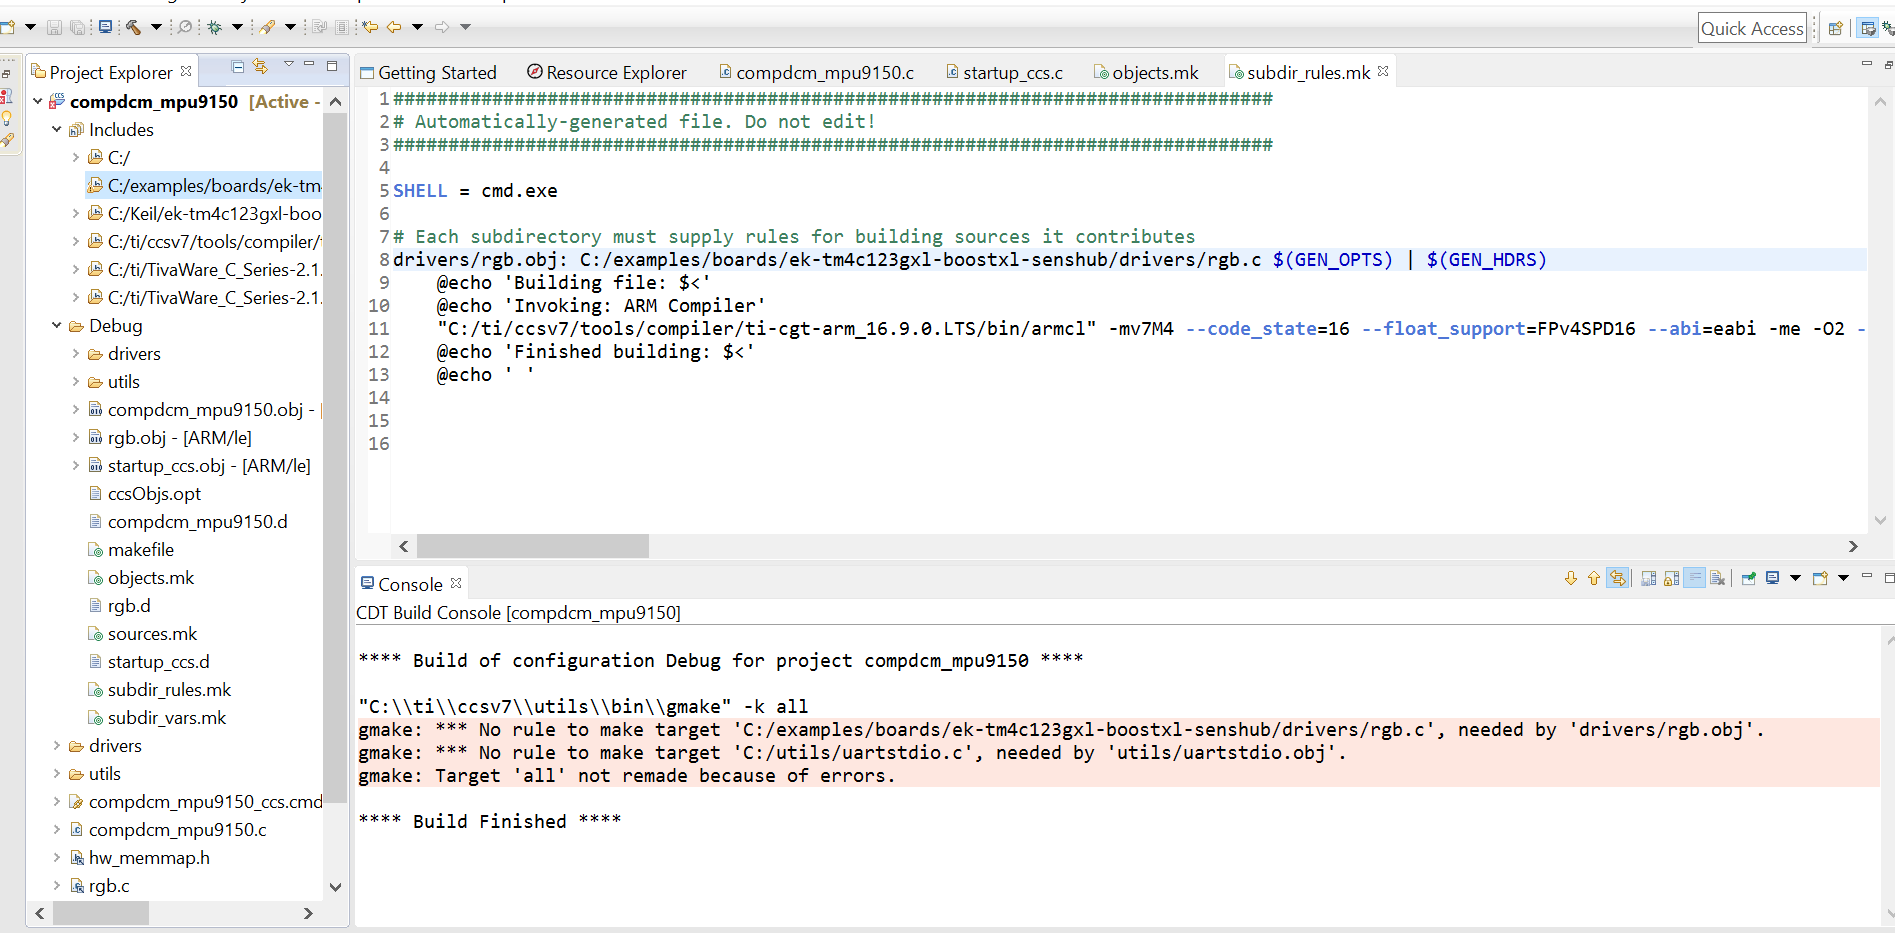This screenshot has width=1895, height=933.
Task: Click the Build hammer icon in the toolbar
Action: coord(133,27)
